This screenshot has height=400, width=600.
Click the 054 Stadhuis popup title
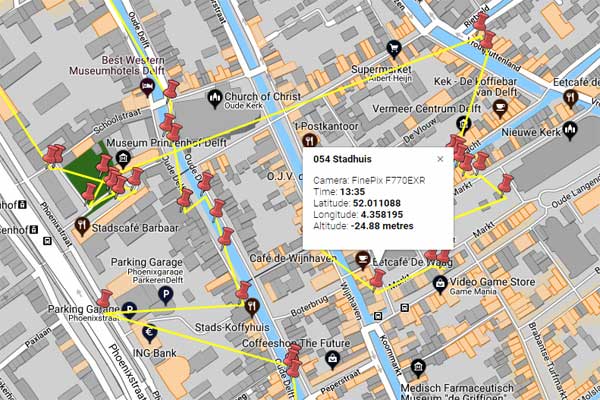click(x=342, y=159)
